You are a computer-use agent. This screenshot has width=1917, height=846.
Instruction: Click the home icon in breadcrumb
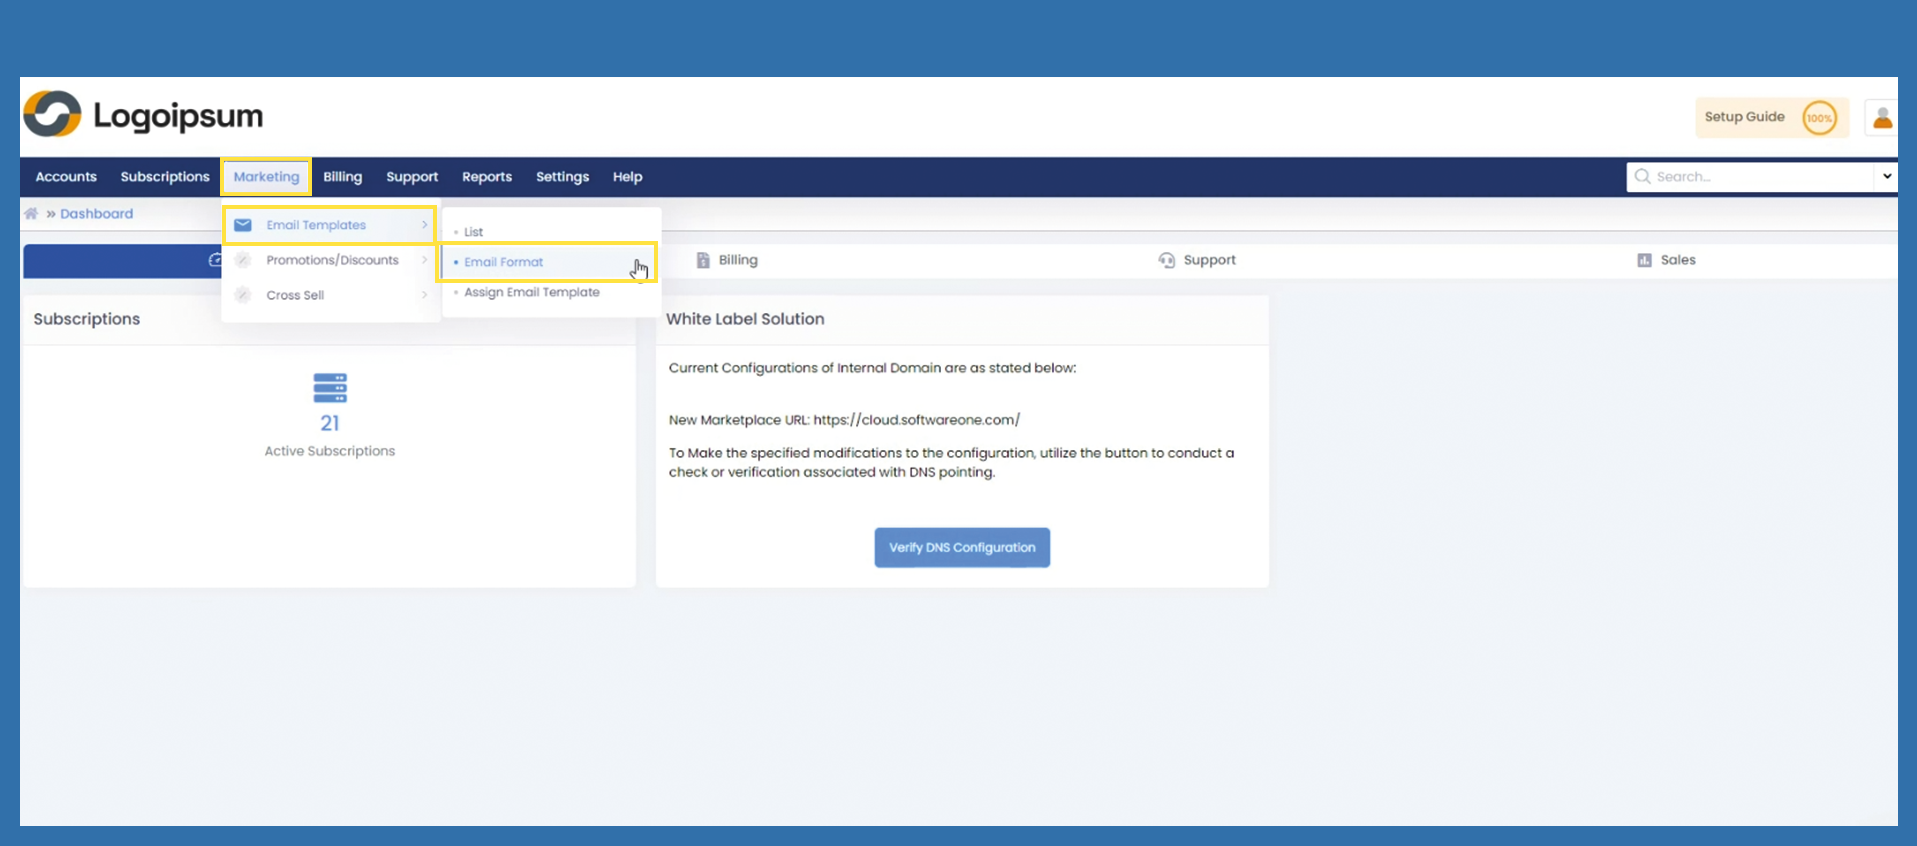tap(31, 214)
